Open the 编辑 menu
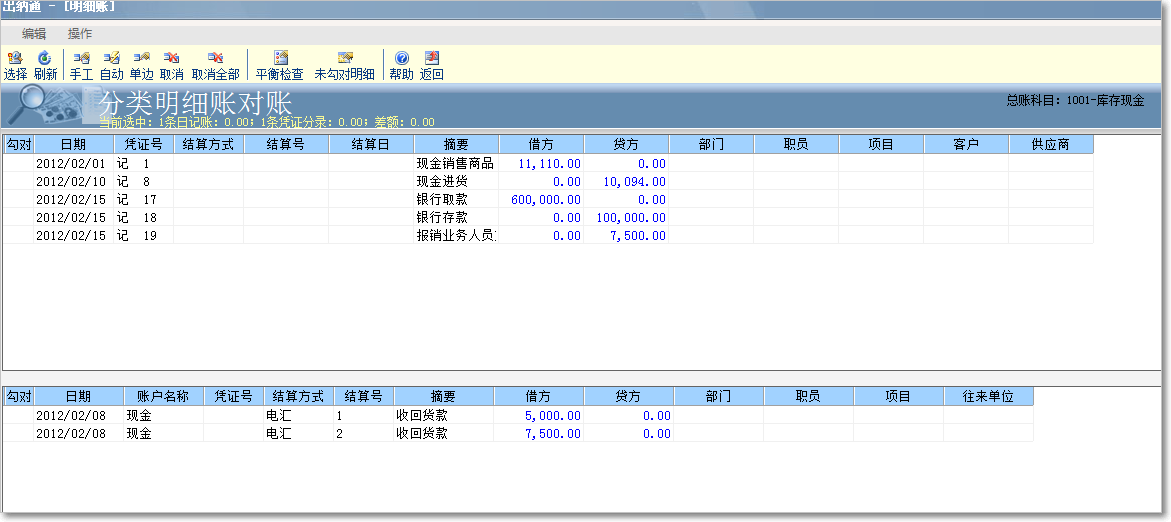1171x522 pixels. point(34,34)
